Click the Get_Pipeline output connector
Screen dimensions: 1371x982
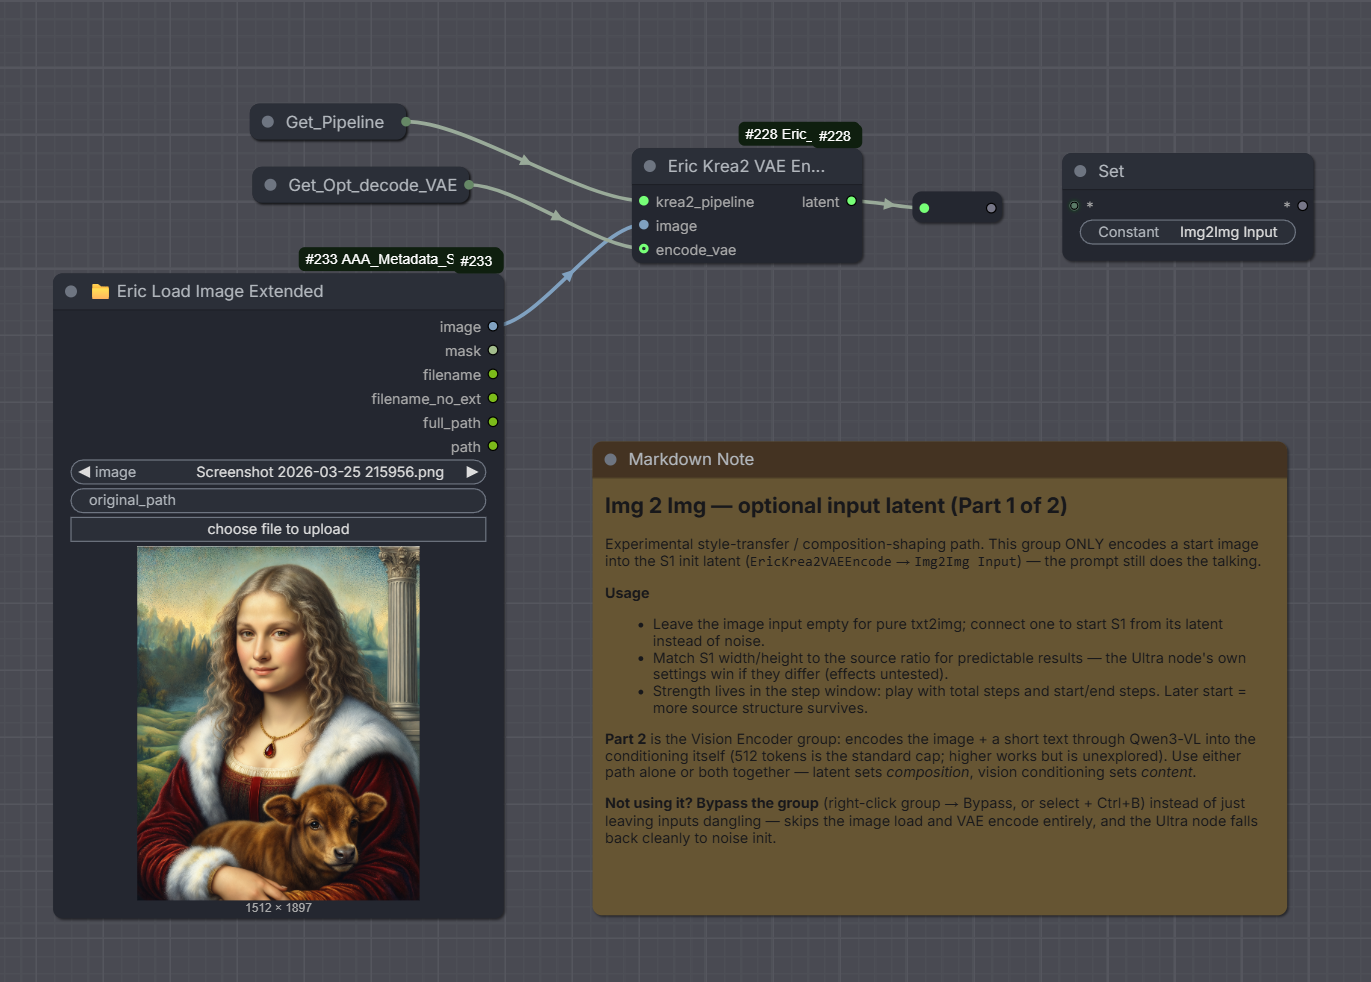pyautogui.click(x=406, y=122)
